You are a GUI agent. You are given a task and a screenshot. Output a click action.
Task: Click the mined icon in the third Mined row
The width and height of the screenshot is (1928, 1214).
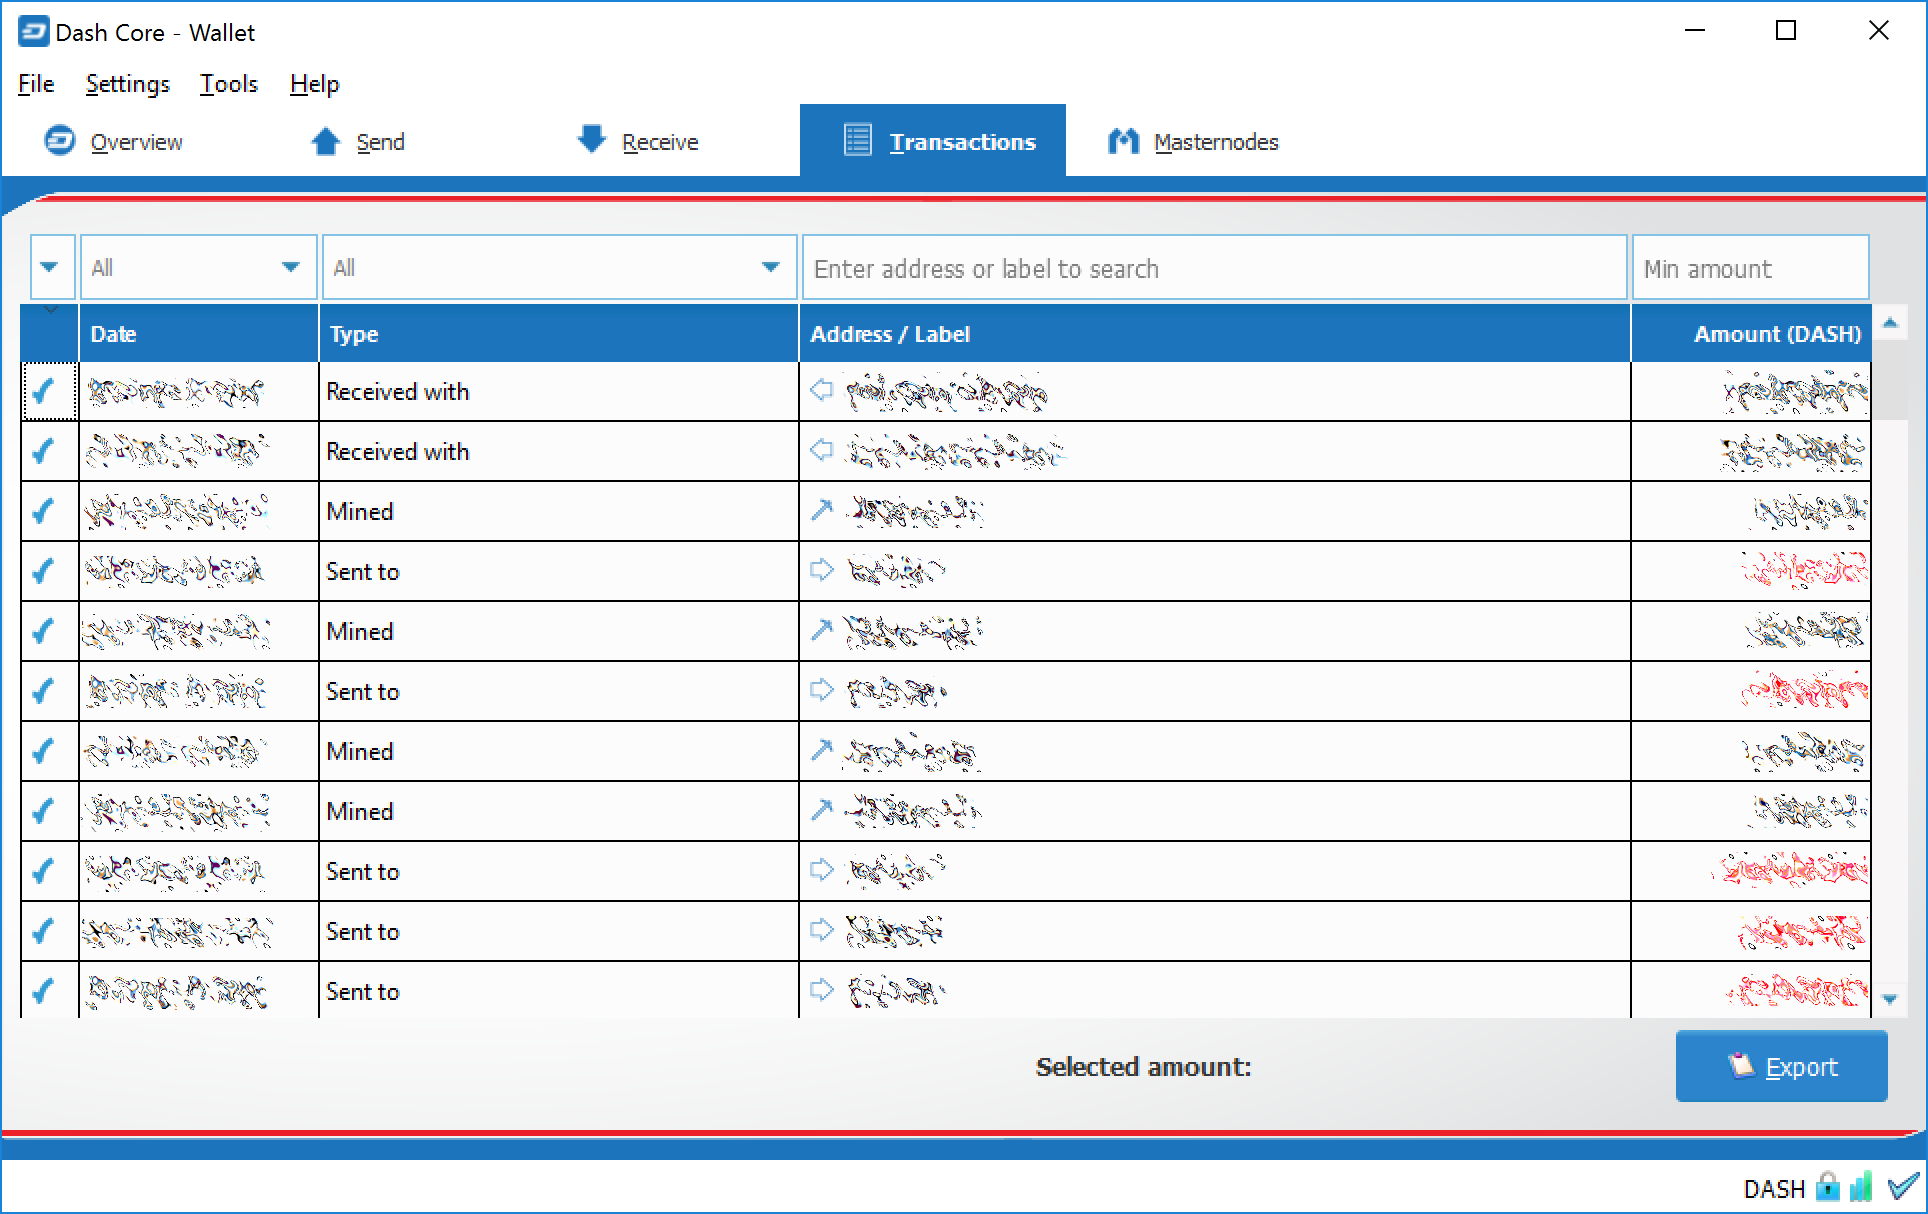tap(821, 750)
